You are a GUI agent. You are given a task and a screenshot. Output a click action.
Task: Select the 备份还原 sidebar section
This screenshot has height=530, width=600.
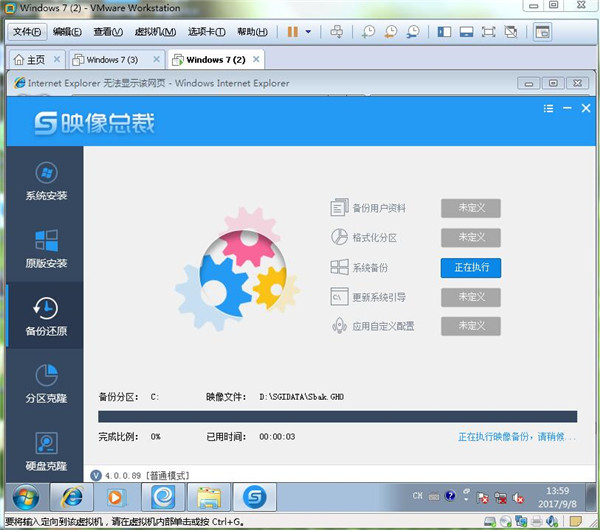(x=46, y=316)
